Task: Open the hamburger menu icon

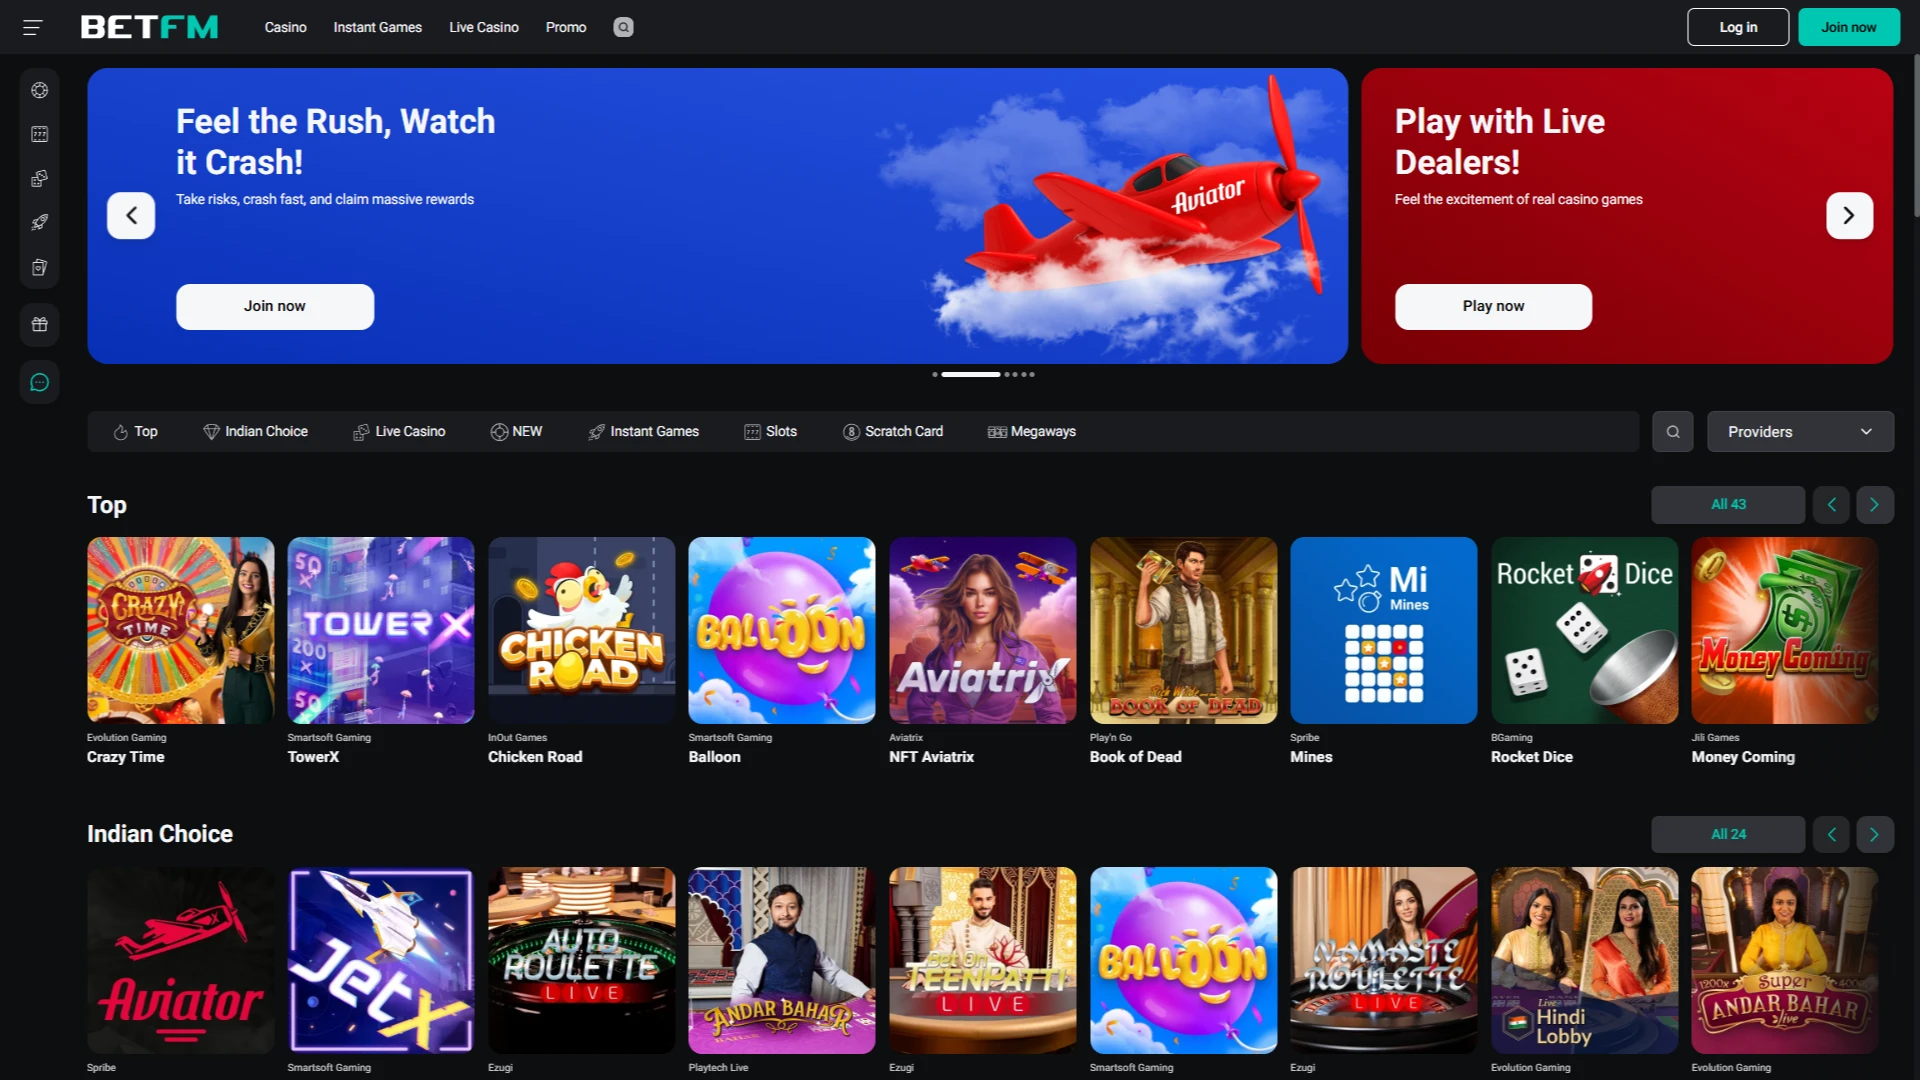Action: pyautogui.click(x=33, y=27)
